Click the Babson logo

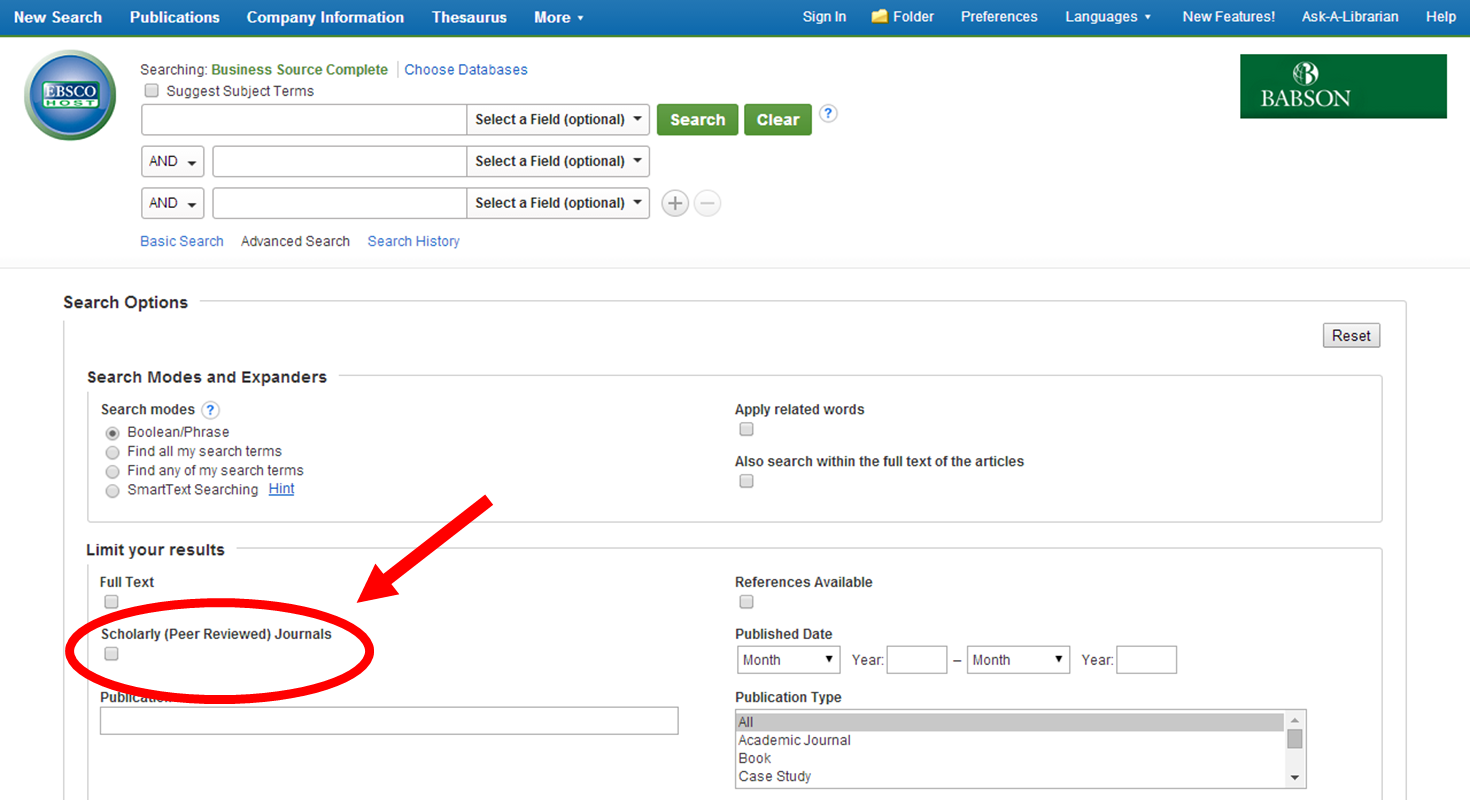click(1343, 86)
